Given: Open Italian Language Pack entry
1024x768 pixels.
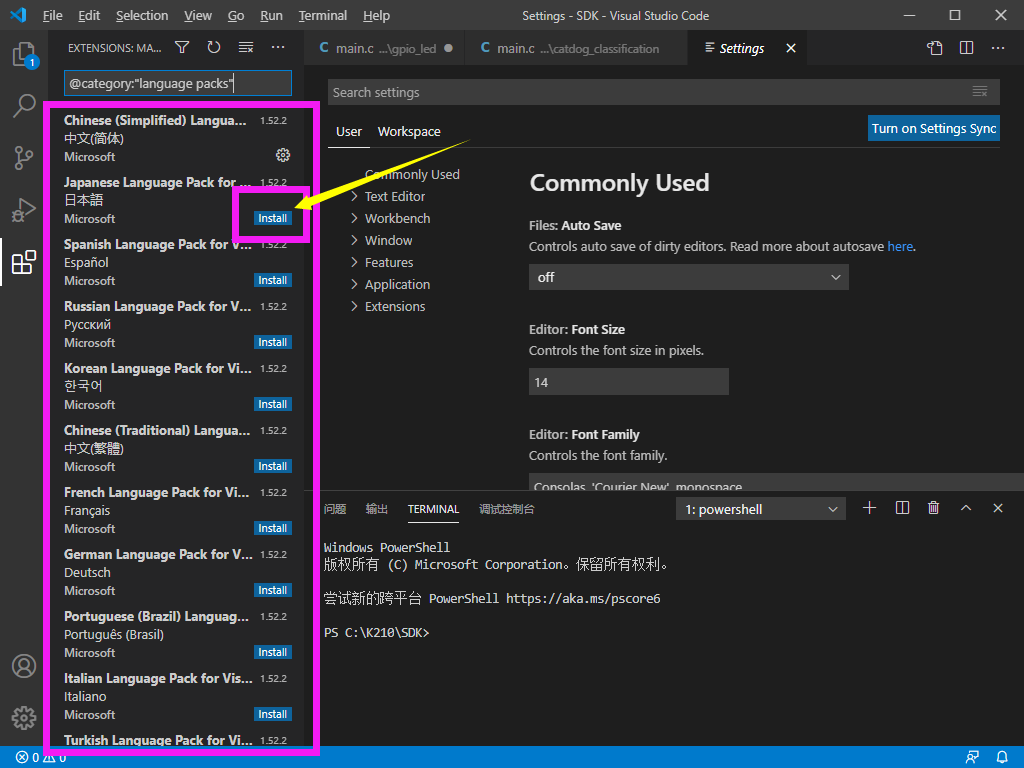Looking at the screenshot, I should 178,696.
